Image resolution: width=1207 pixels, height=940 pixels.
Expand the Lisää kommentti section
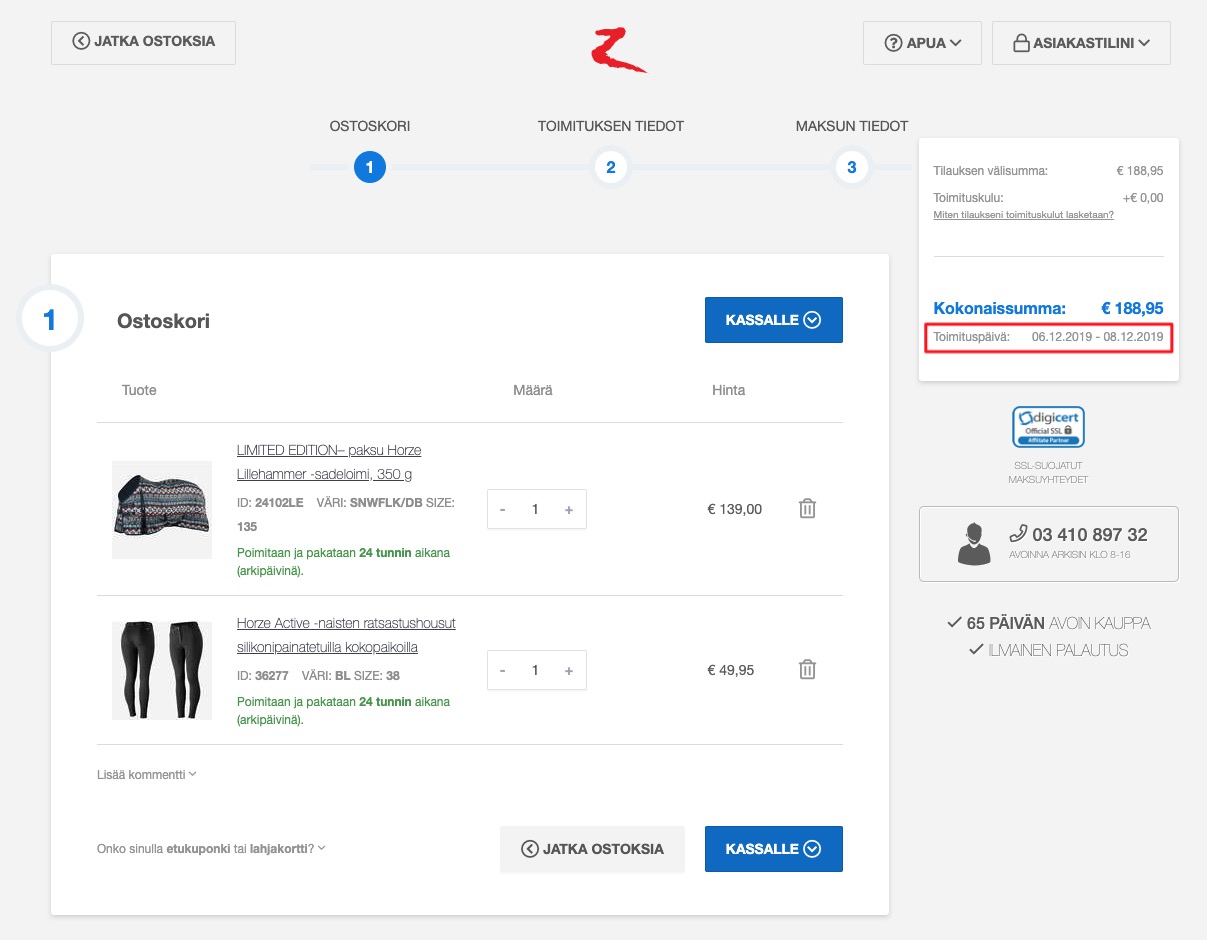click(147, 774)
